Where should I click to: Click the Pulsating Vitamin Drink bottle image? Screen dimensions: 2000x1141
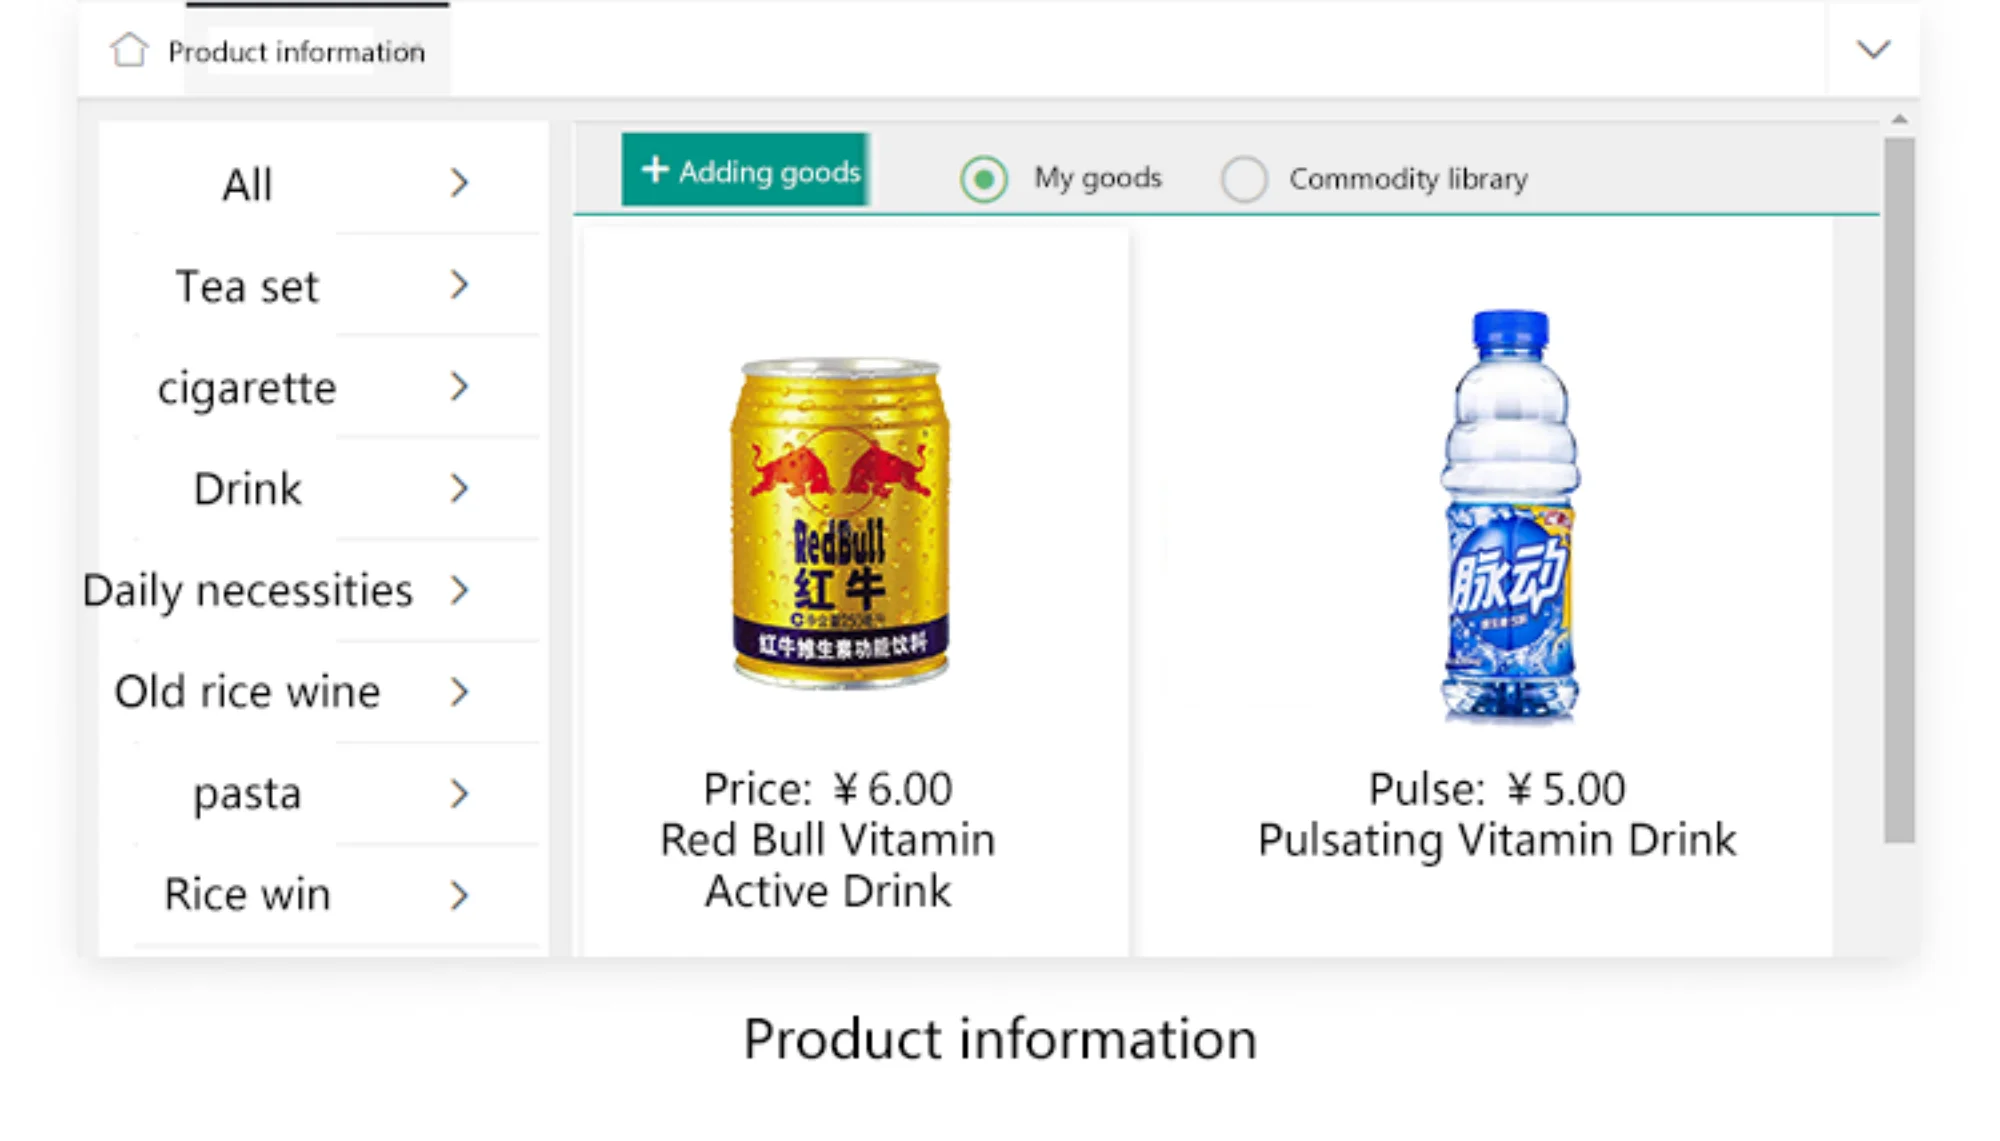(x=1510, y=515)
